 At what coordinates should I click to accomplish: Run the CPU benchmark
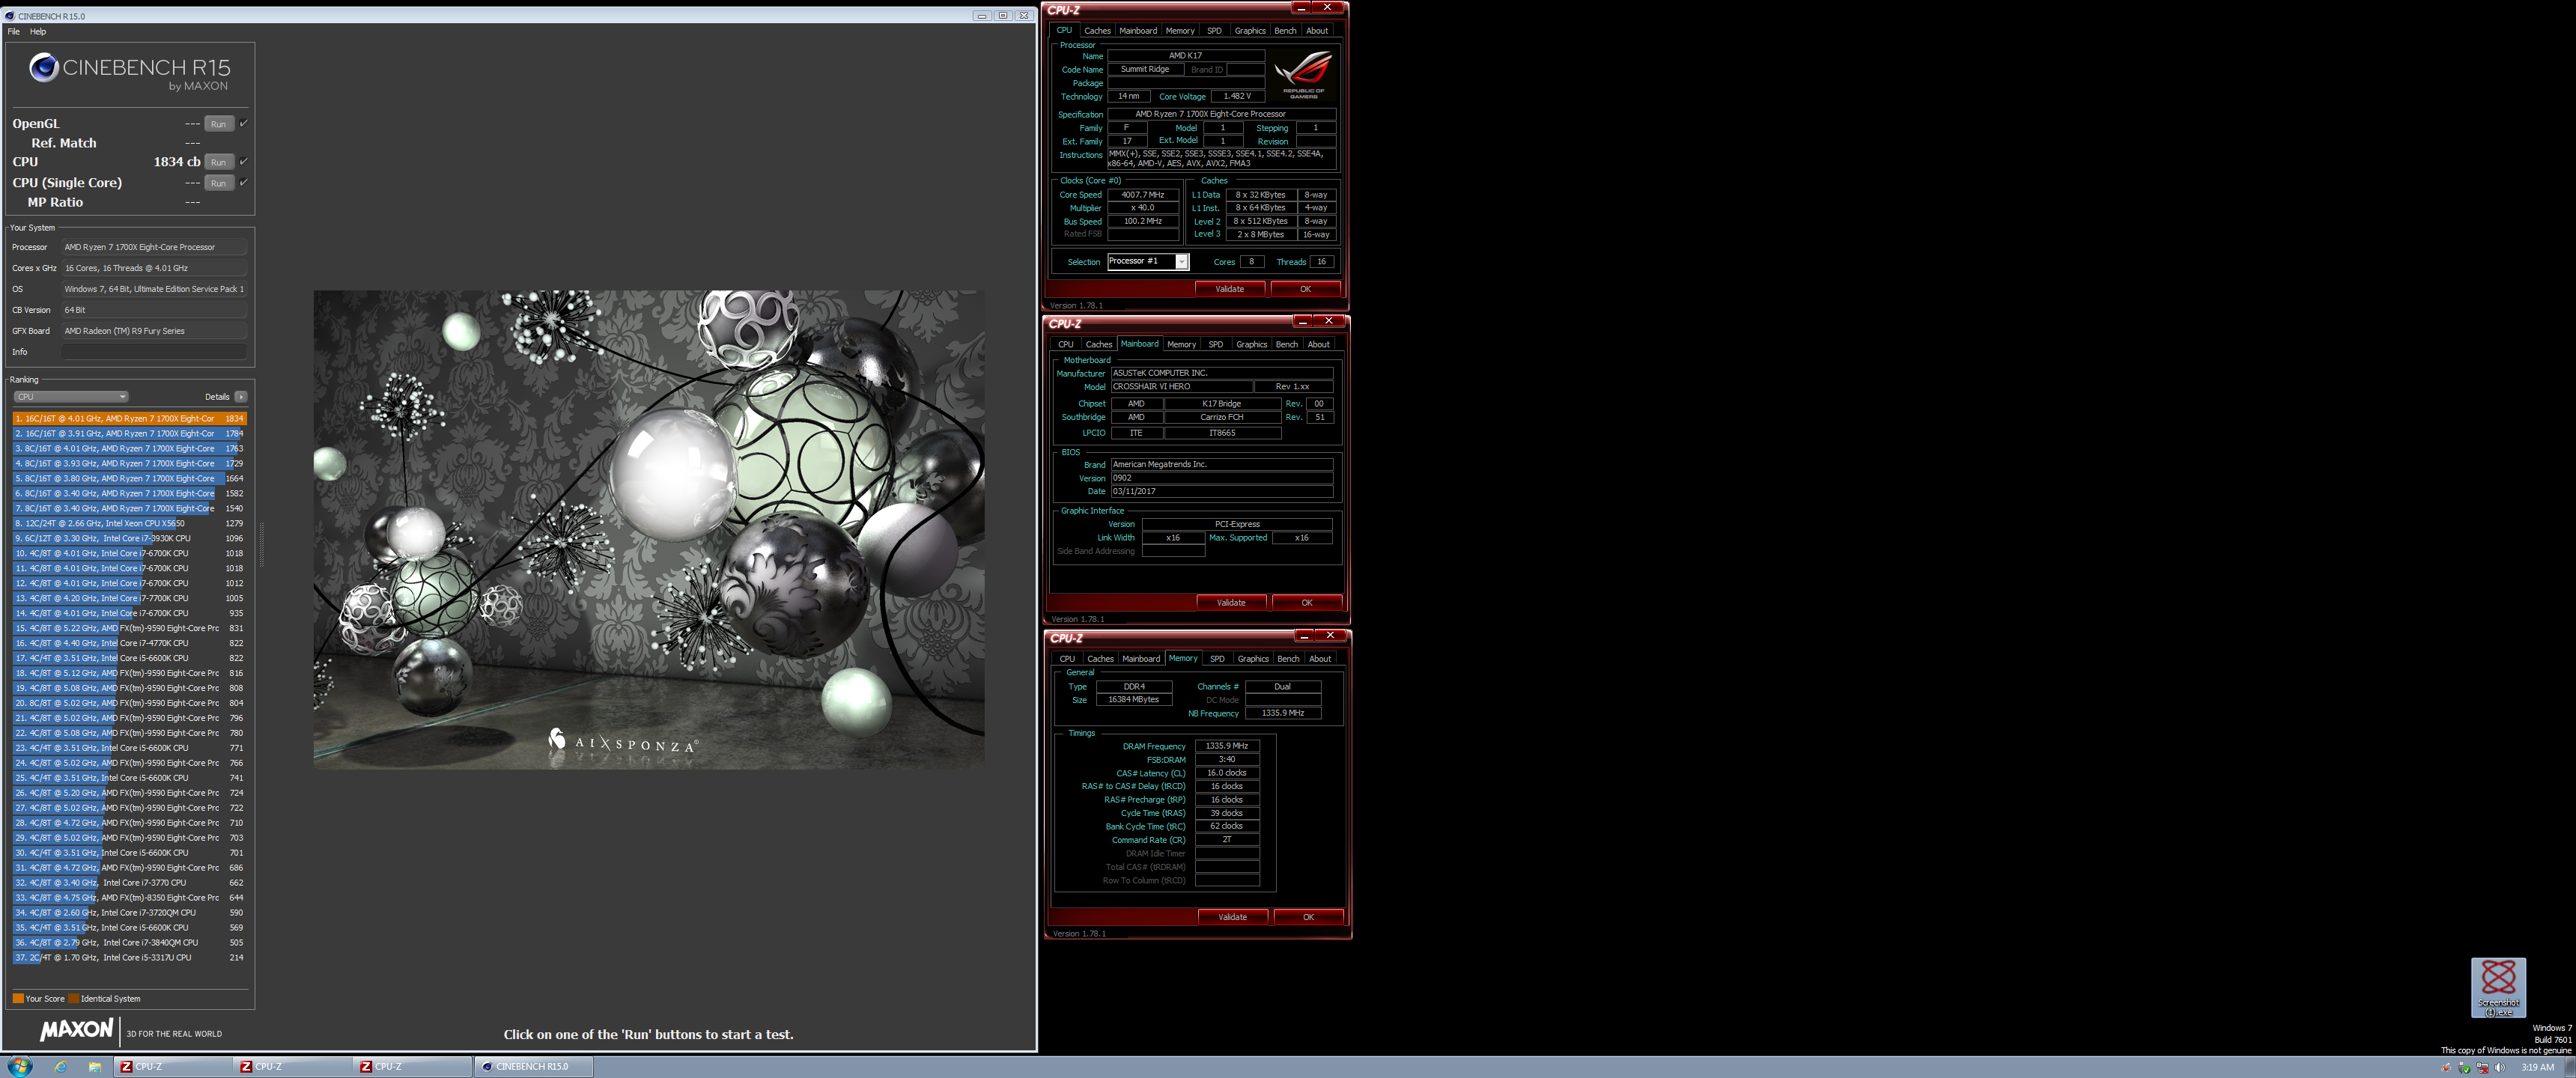[219, 162]
